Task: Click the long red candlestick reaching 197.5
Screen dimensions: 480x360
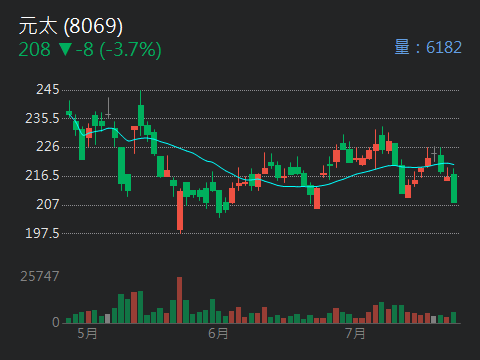Action: click(x=180, y=210)
